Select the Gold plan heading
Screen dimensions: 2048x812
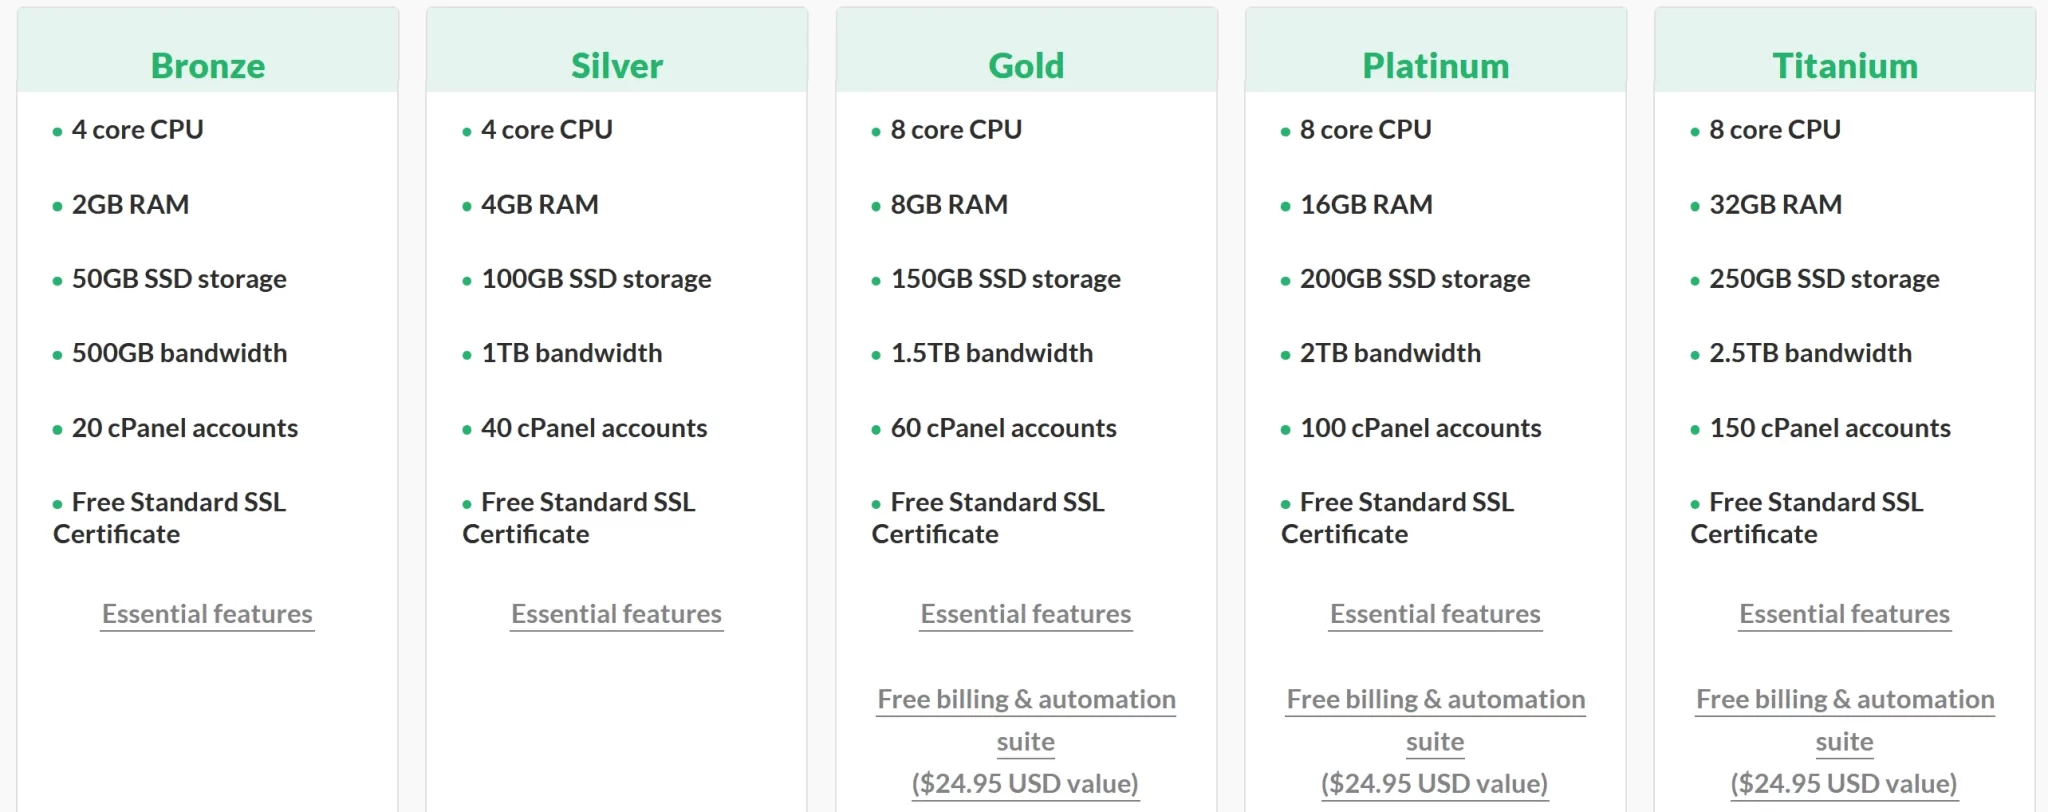pos(1026,66)
